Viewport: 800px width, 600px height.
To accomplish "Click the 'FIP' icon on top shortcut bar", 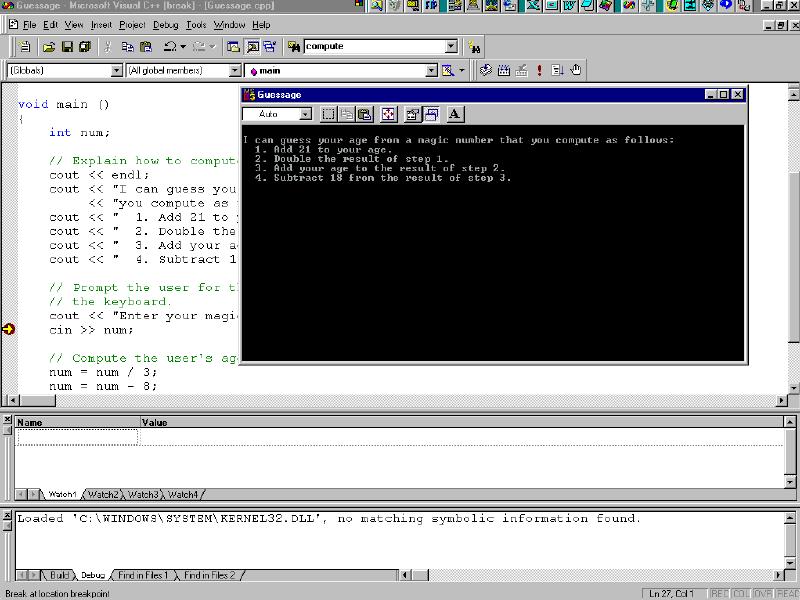I will 431,6.
